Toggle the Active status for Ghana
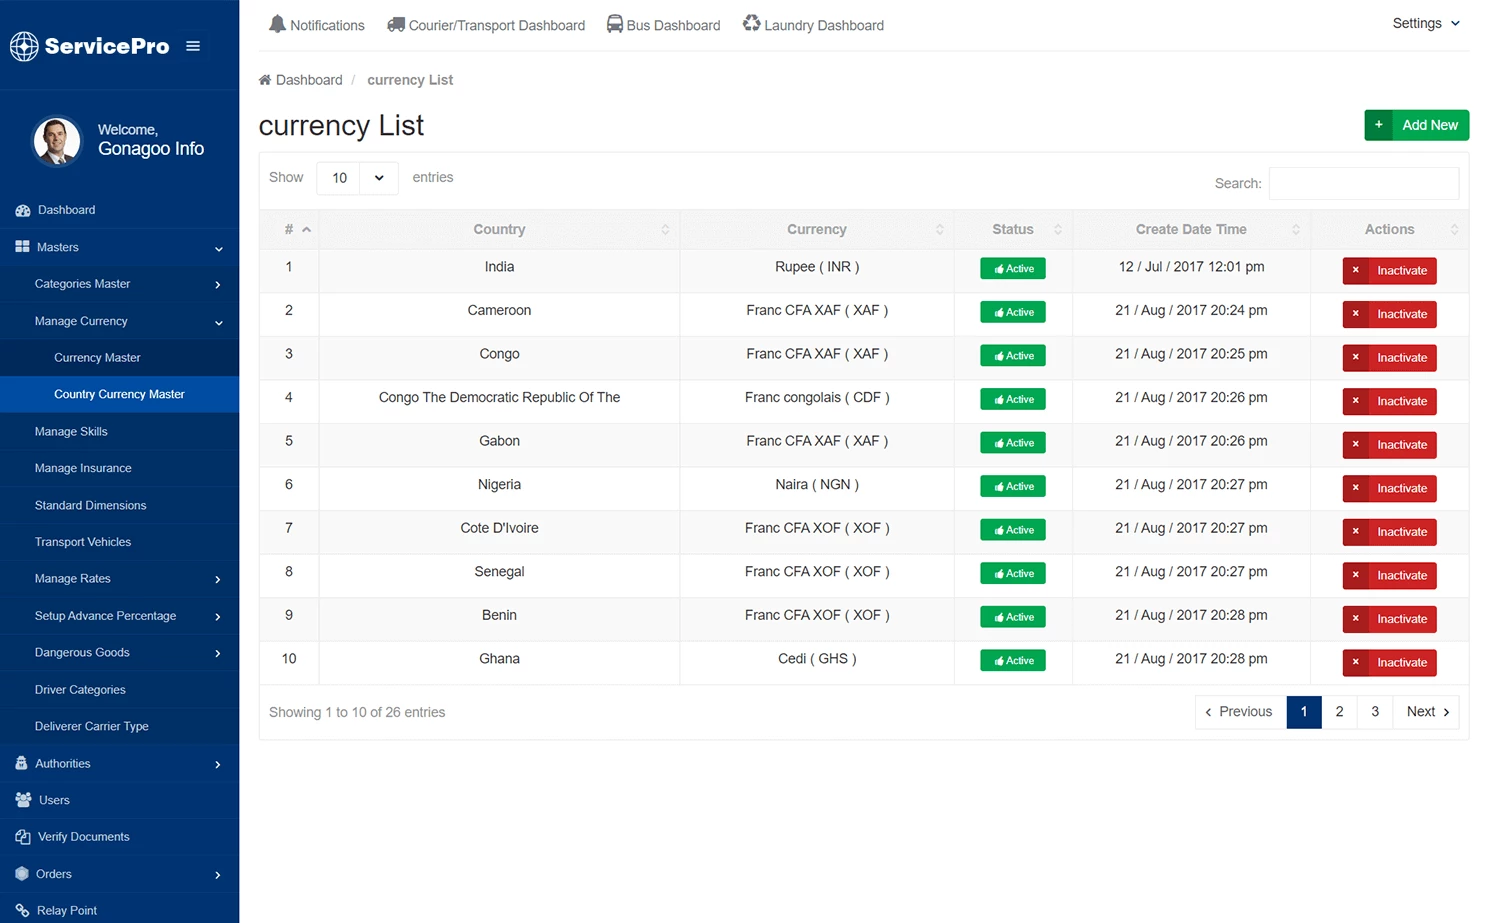 (1012, 660)
